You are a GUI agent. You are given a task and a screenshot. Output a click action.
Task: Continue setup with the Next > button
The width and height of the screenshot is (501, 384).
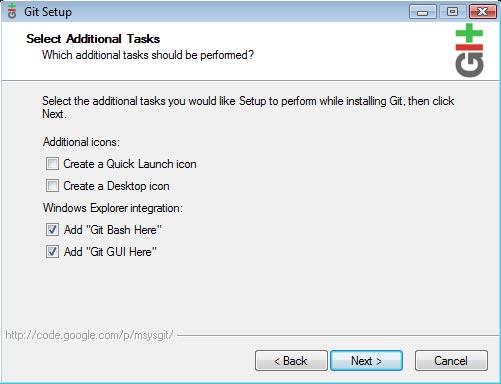click(366, 361)
